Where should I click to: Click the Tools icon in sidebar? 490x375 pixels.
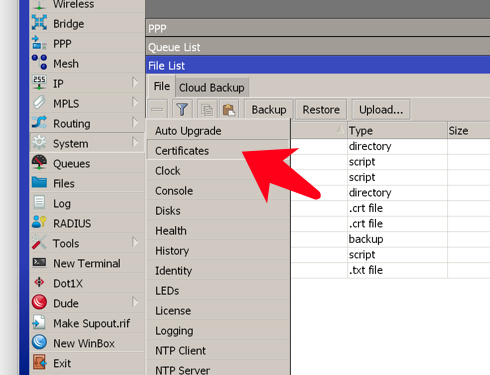pyautogui.click(x=39, y=242)
